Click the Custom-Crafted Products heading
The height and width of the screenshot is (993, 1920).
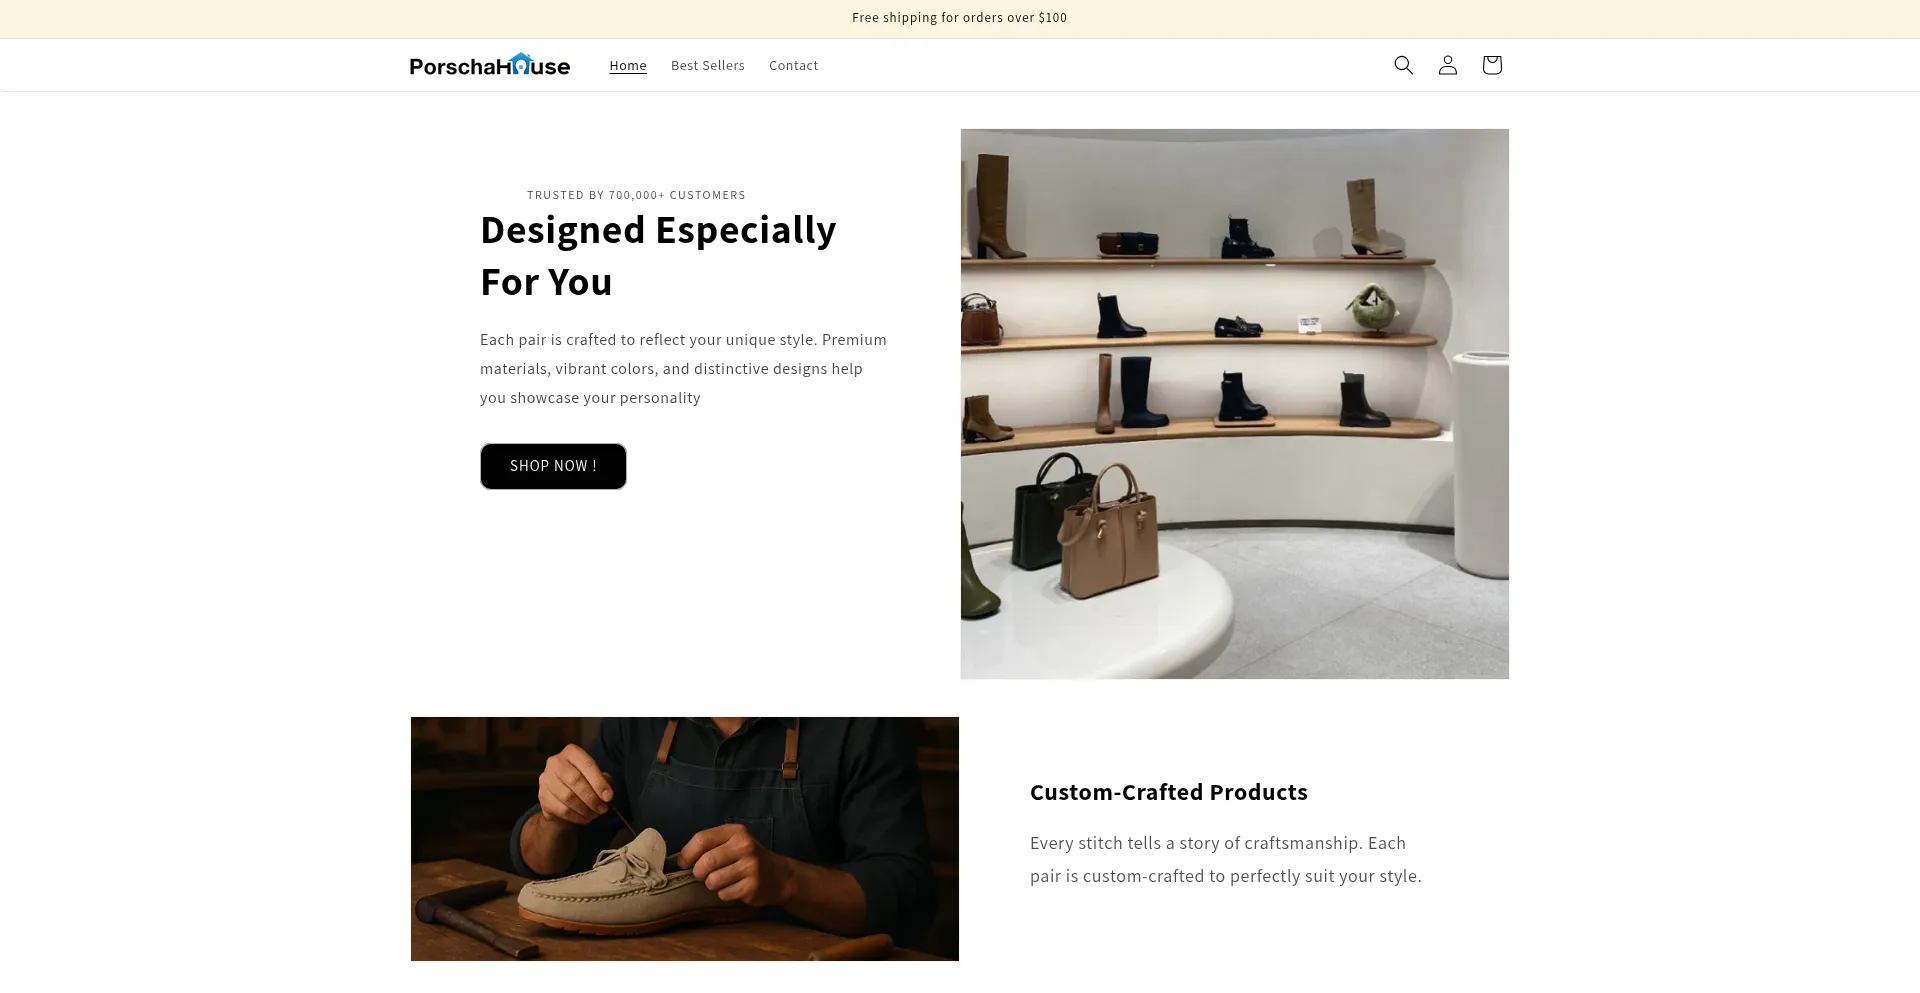pyautogui.click(x=1168, y=792)
